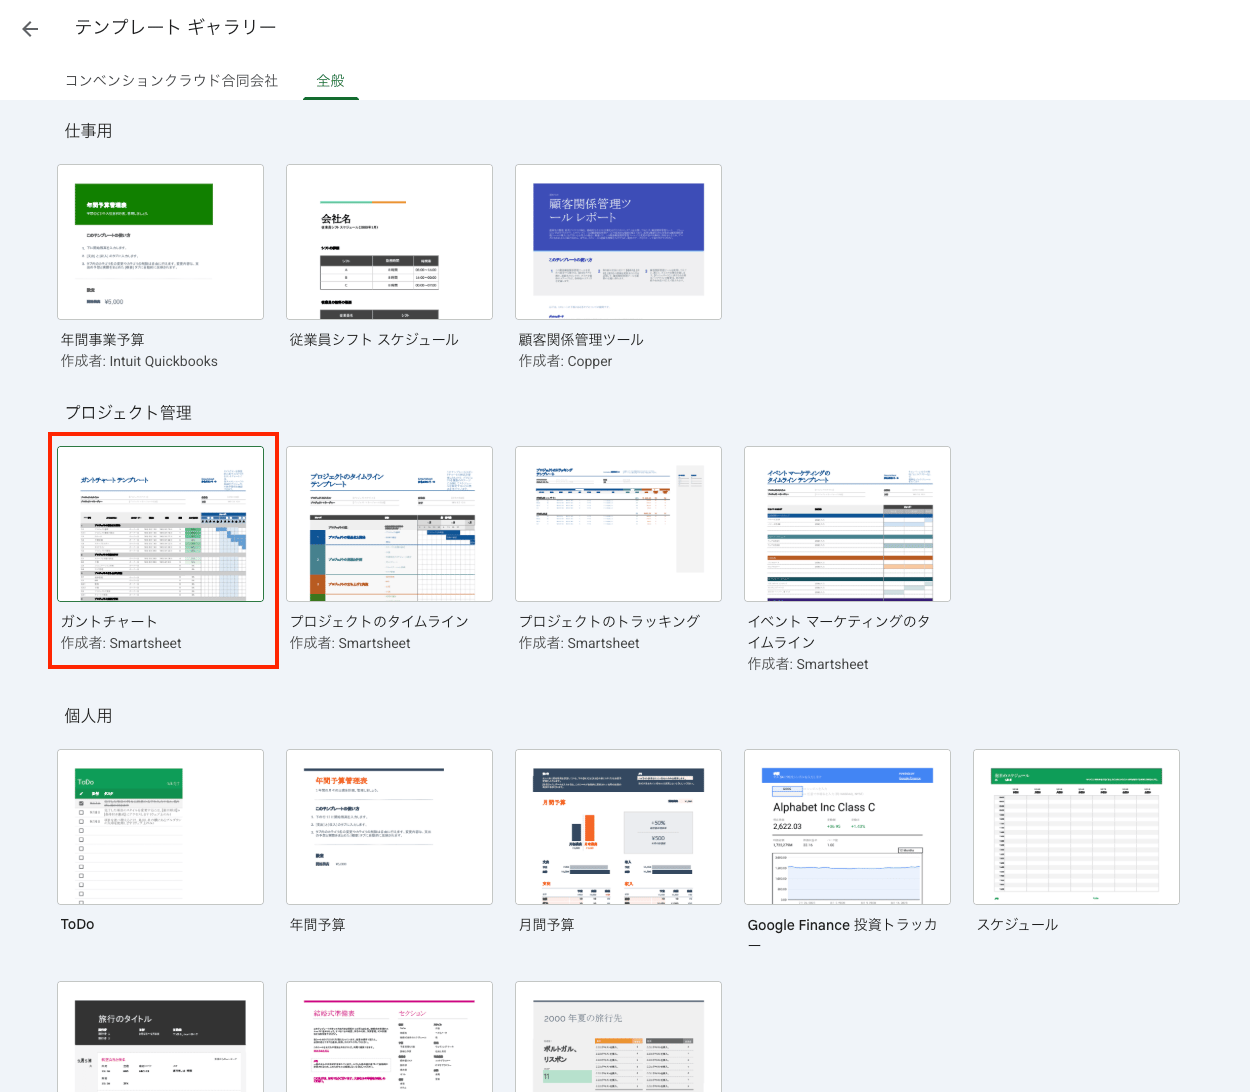1250x1092 pixels.
Task: Open the 顧客関係管理ツール template thumbnail
Action: click(x=618, y=242)
